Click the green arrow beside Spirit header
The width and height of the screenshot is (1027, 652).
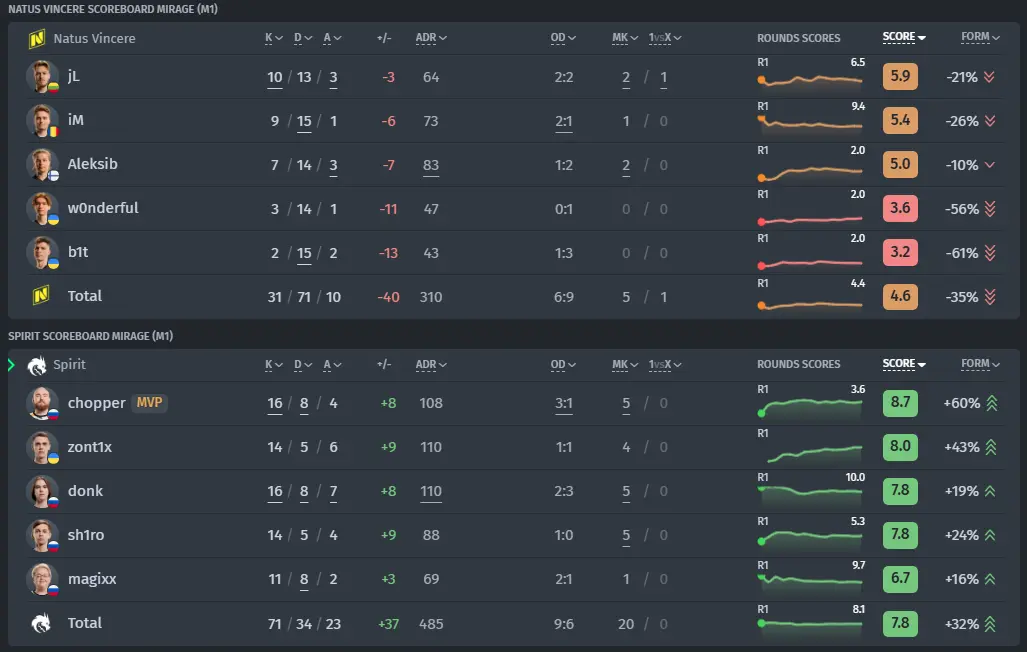[11, 365]
